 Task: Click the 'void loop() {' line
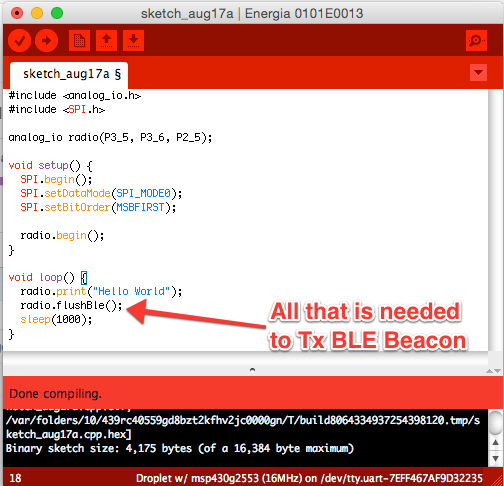coord(48,278)
